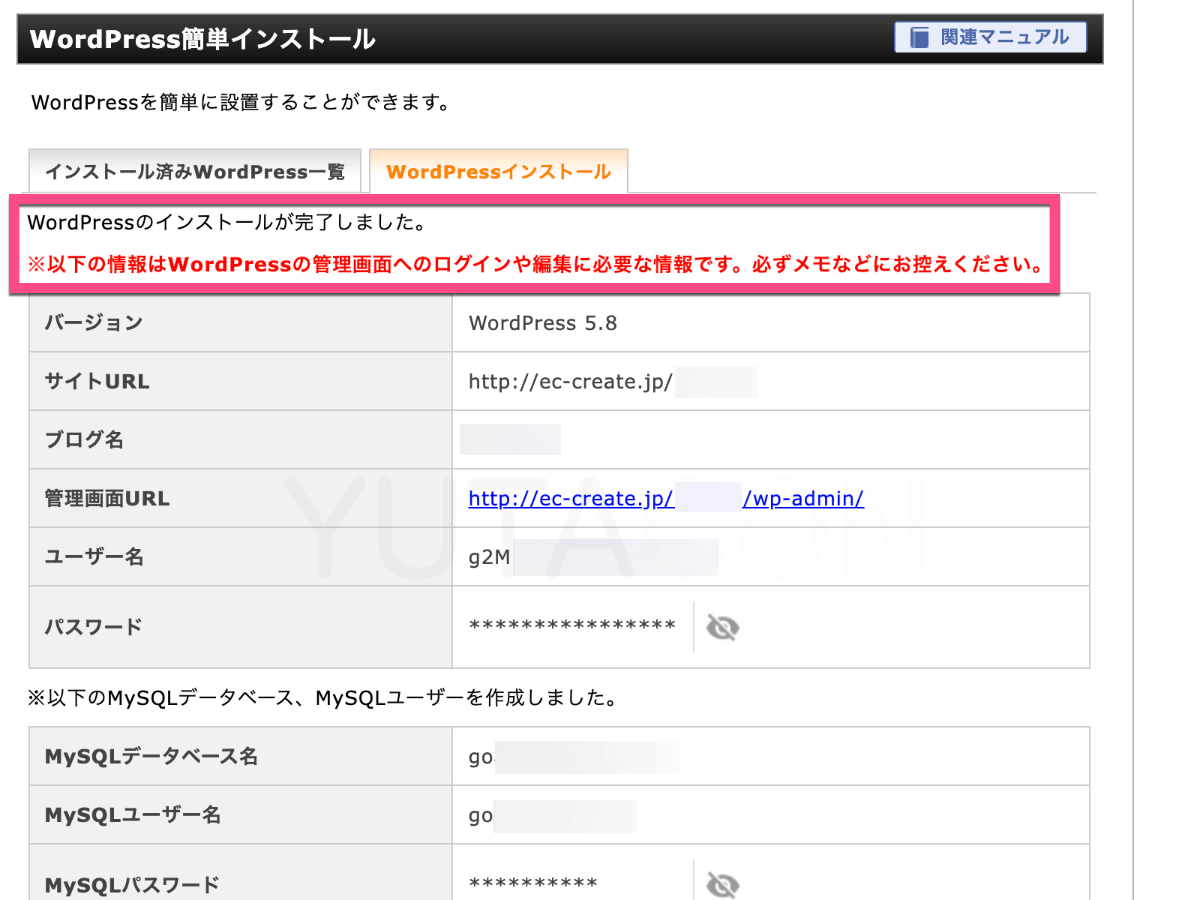The height and width of the screenshot is (900, 1187).
Task: Click the ブログ名 row label
Action: click(84, 440)
